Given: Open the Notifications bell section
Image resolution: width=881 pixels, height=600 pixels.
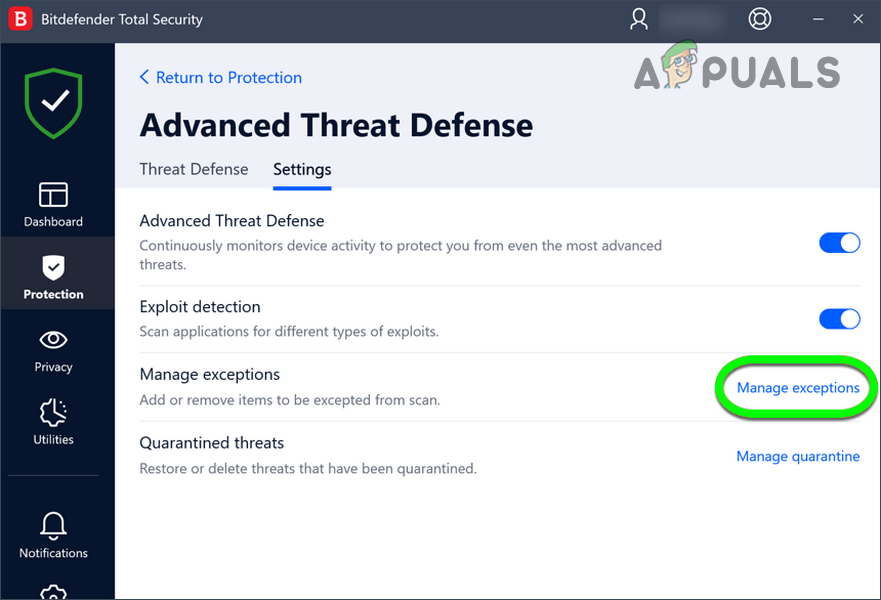Looking at the screenshot, I should click(53, 535).
